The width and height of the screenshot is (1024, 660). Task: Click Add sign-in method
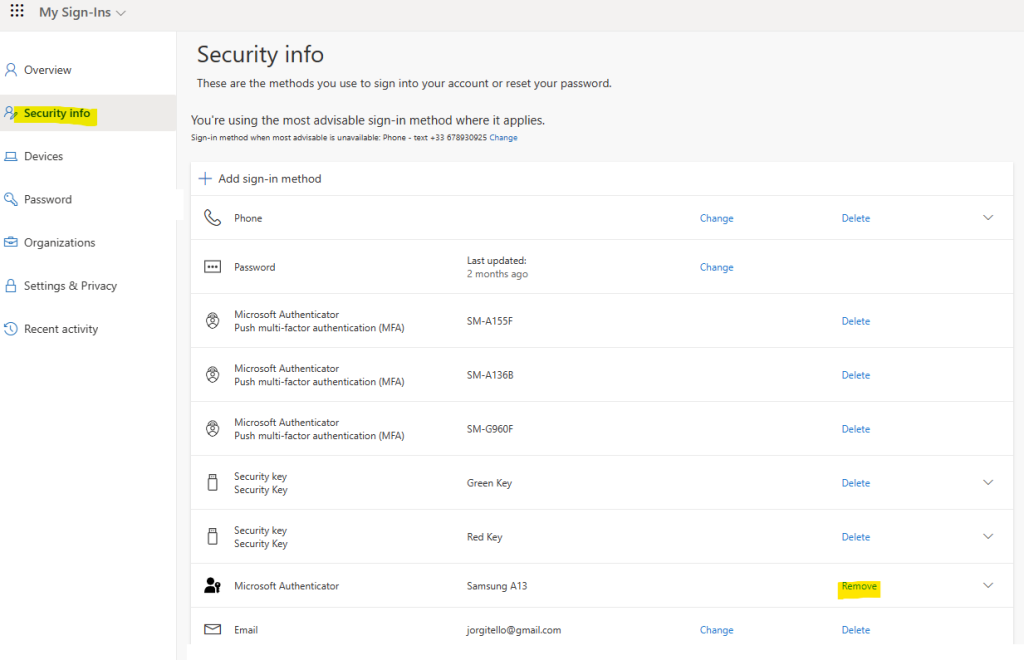pyautogui.click(x=270, y=179)
